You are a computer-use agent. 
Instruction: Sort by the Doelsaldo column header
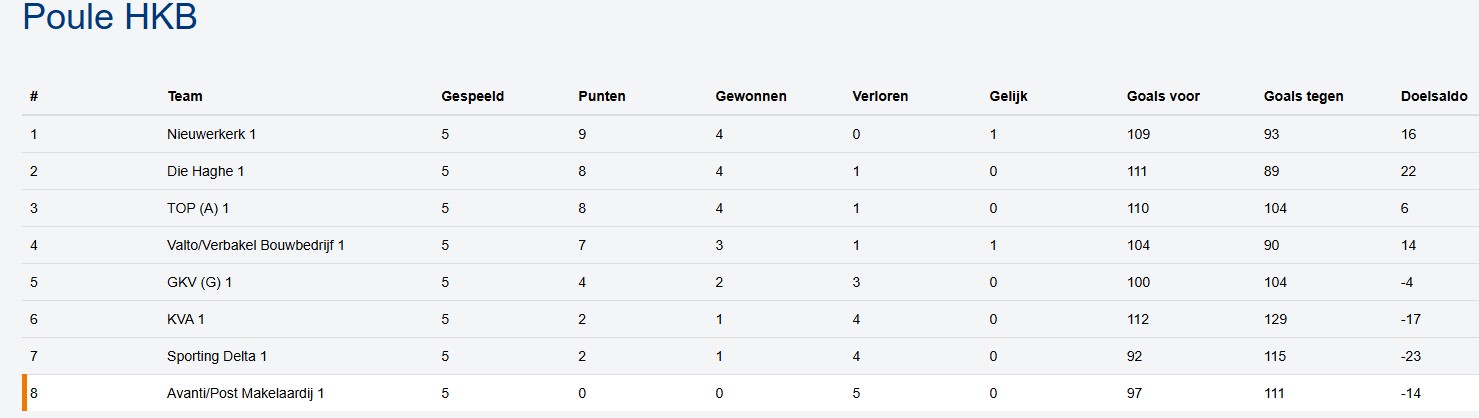(x=1434, y=97)
